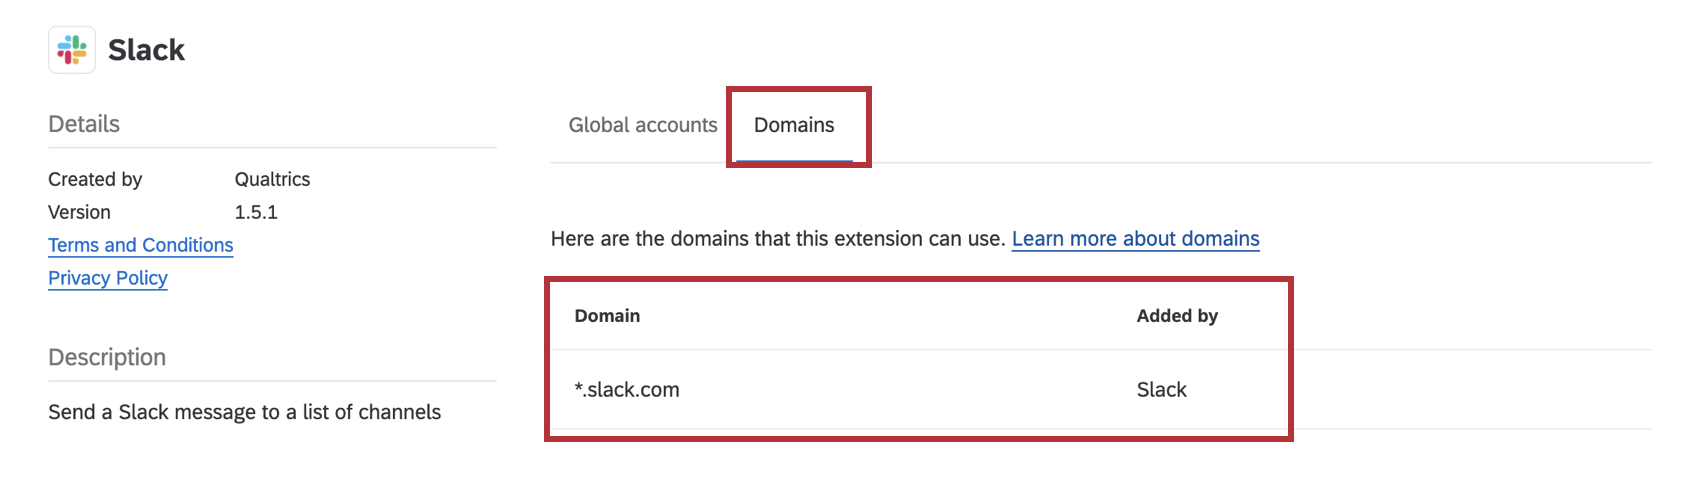This screenshot has width=1700, height=484.
Task: Click the Slack logo icon
Action: [x=72, y=50]
